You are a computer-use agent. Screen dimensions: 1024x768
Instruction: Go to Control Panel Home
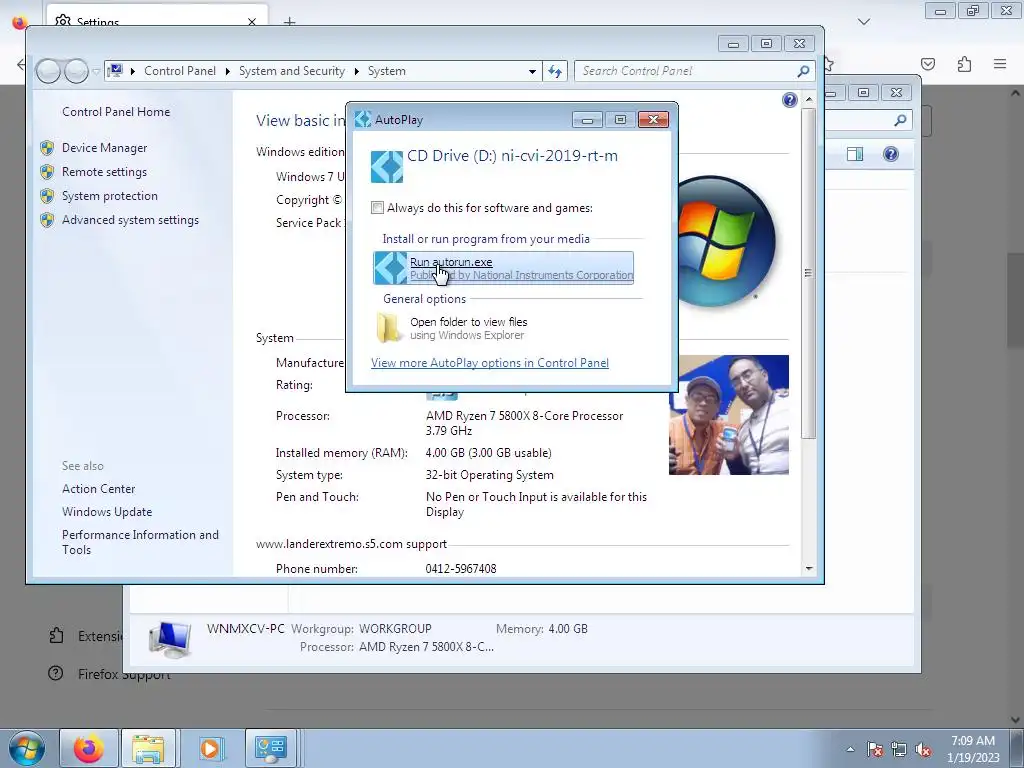[x=116, y=112]
